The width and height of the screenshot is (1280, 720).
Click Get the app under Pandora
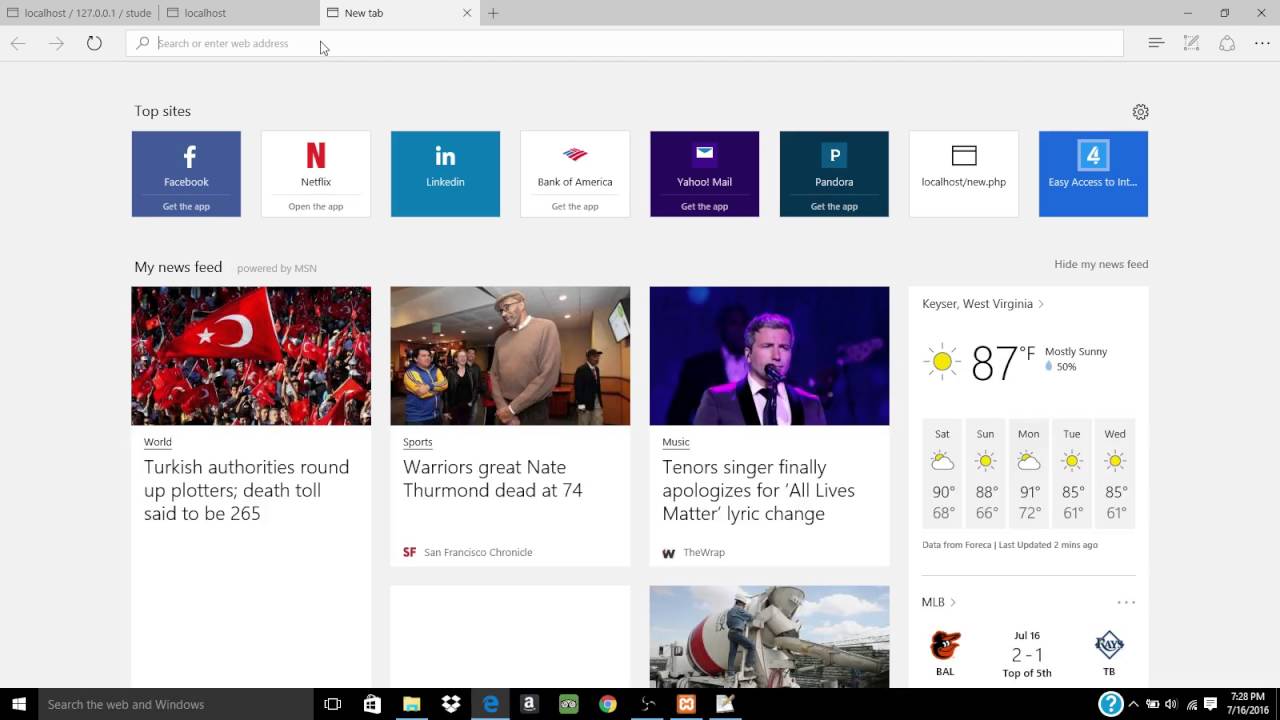point(834,207)
